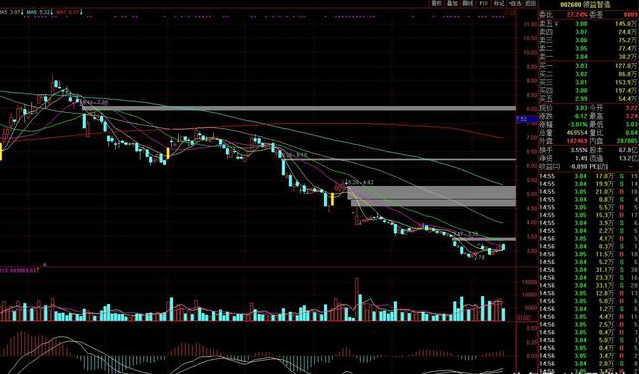The width and height of the screenshot is (639, 374).
Task: Click the 卖一 sell-one row label
Action: coord(546,57)
